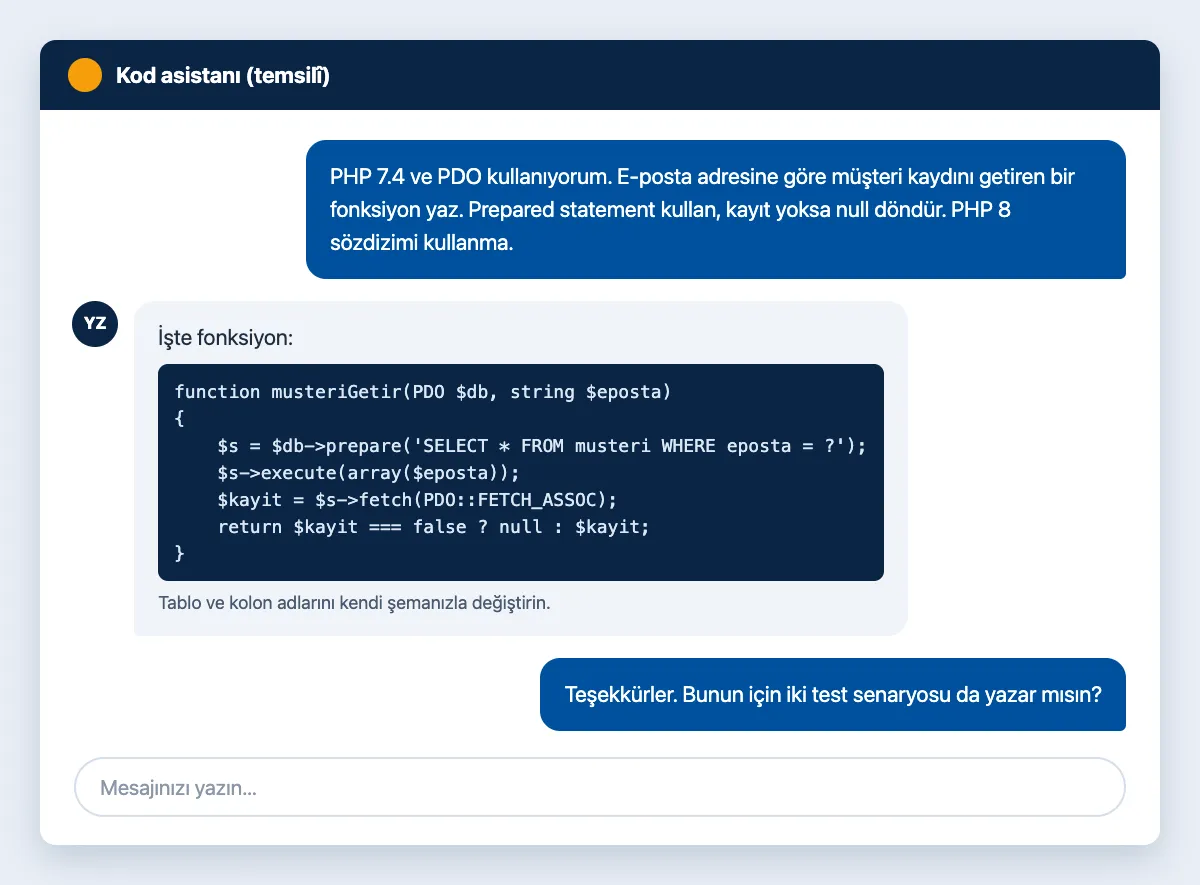Click the "Kod asistanı (temsilî)" header title

[223, 75]
